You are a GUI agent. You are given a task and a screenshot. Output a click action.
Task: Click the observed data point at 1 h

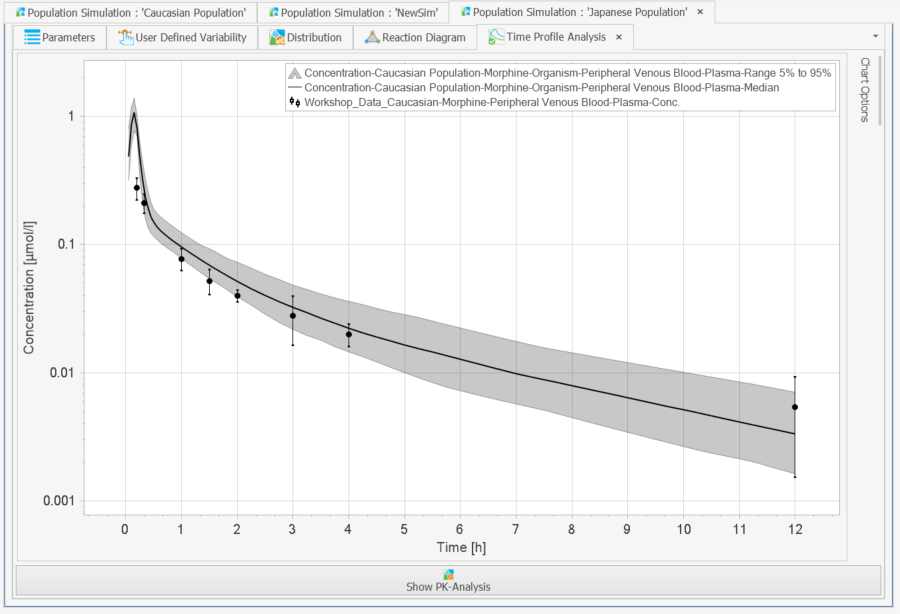coord(181,259)
